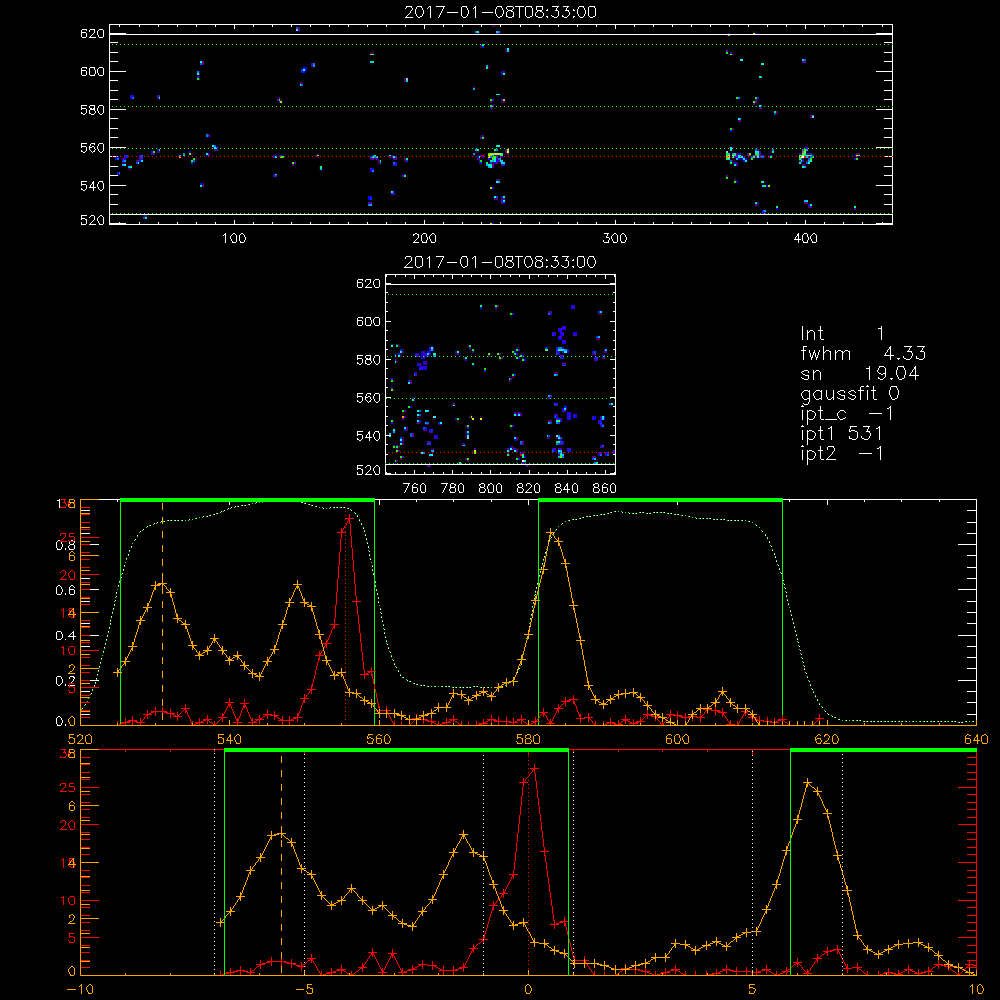The height and width of the screenshot is (1000, 1000).
Task: Click the '800' x-axis label in zoomed plot
Action: [490, 489]
